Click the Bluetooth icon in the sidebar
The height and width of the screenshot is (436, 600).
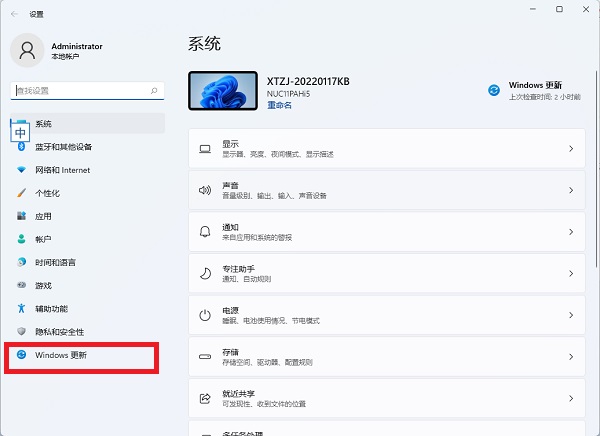point(21,147)
